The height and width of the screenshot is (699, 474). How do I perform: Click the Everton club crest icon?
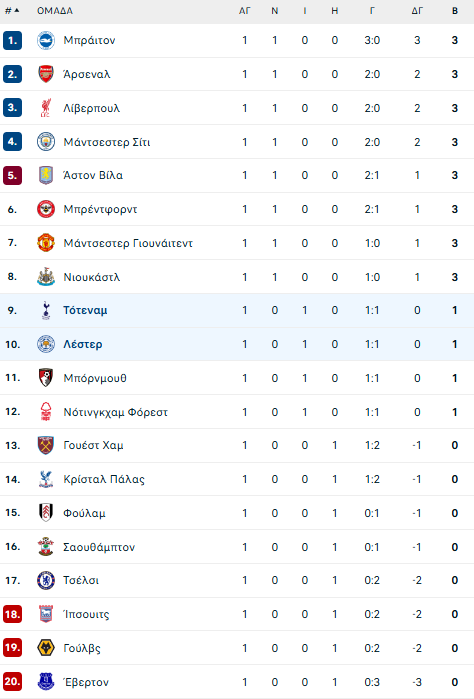click(45, 682)
